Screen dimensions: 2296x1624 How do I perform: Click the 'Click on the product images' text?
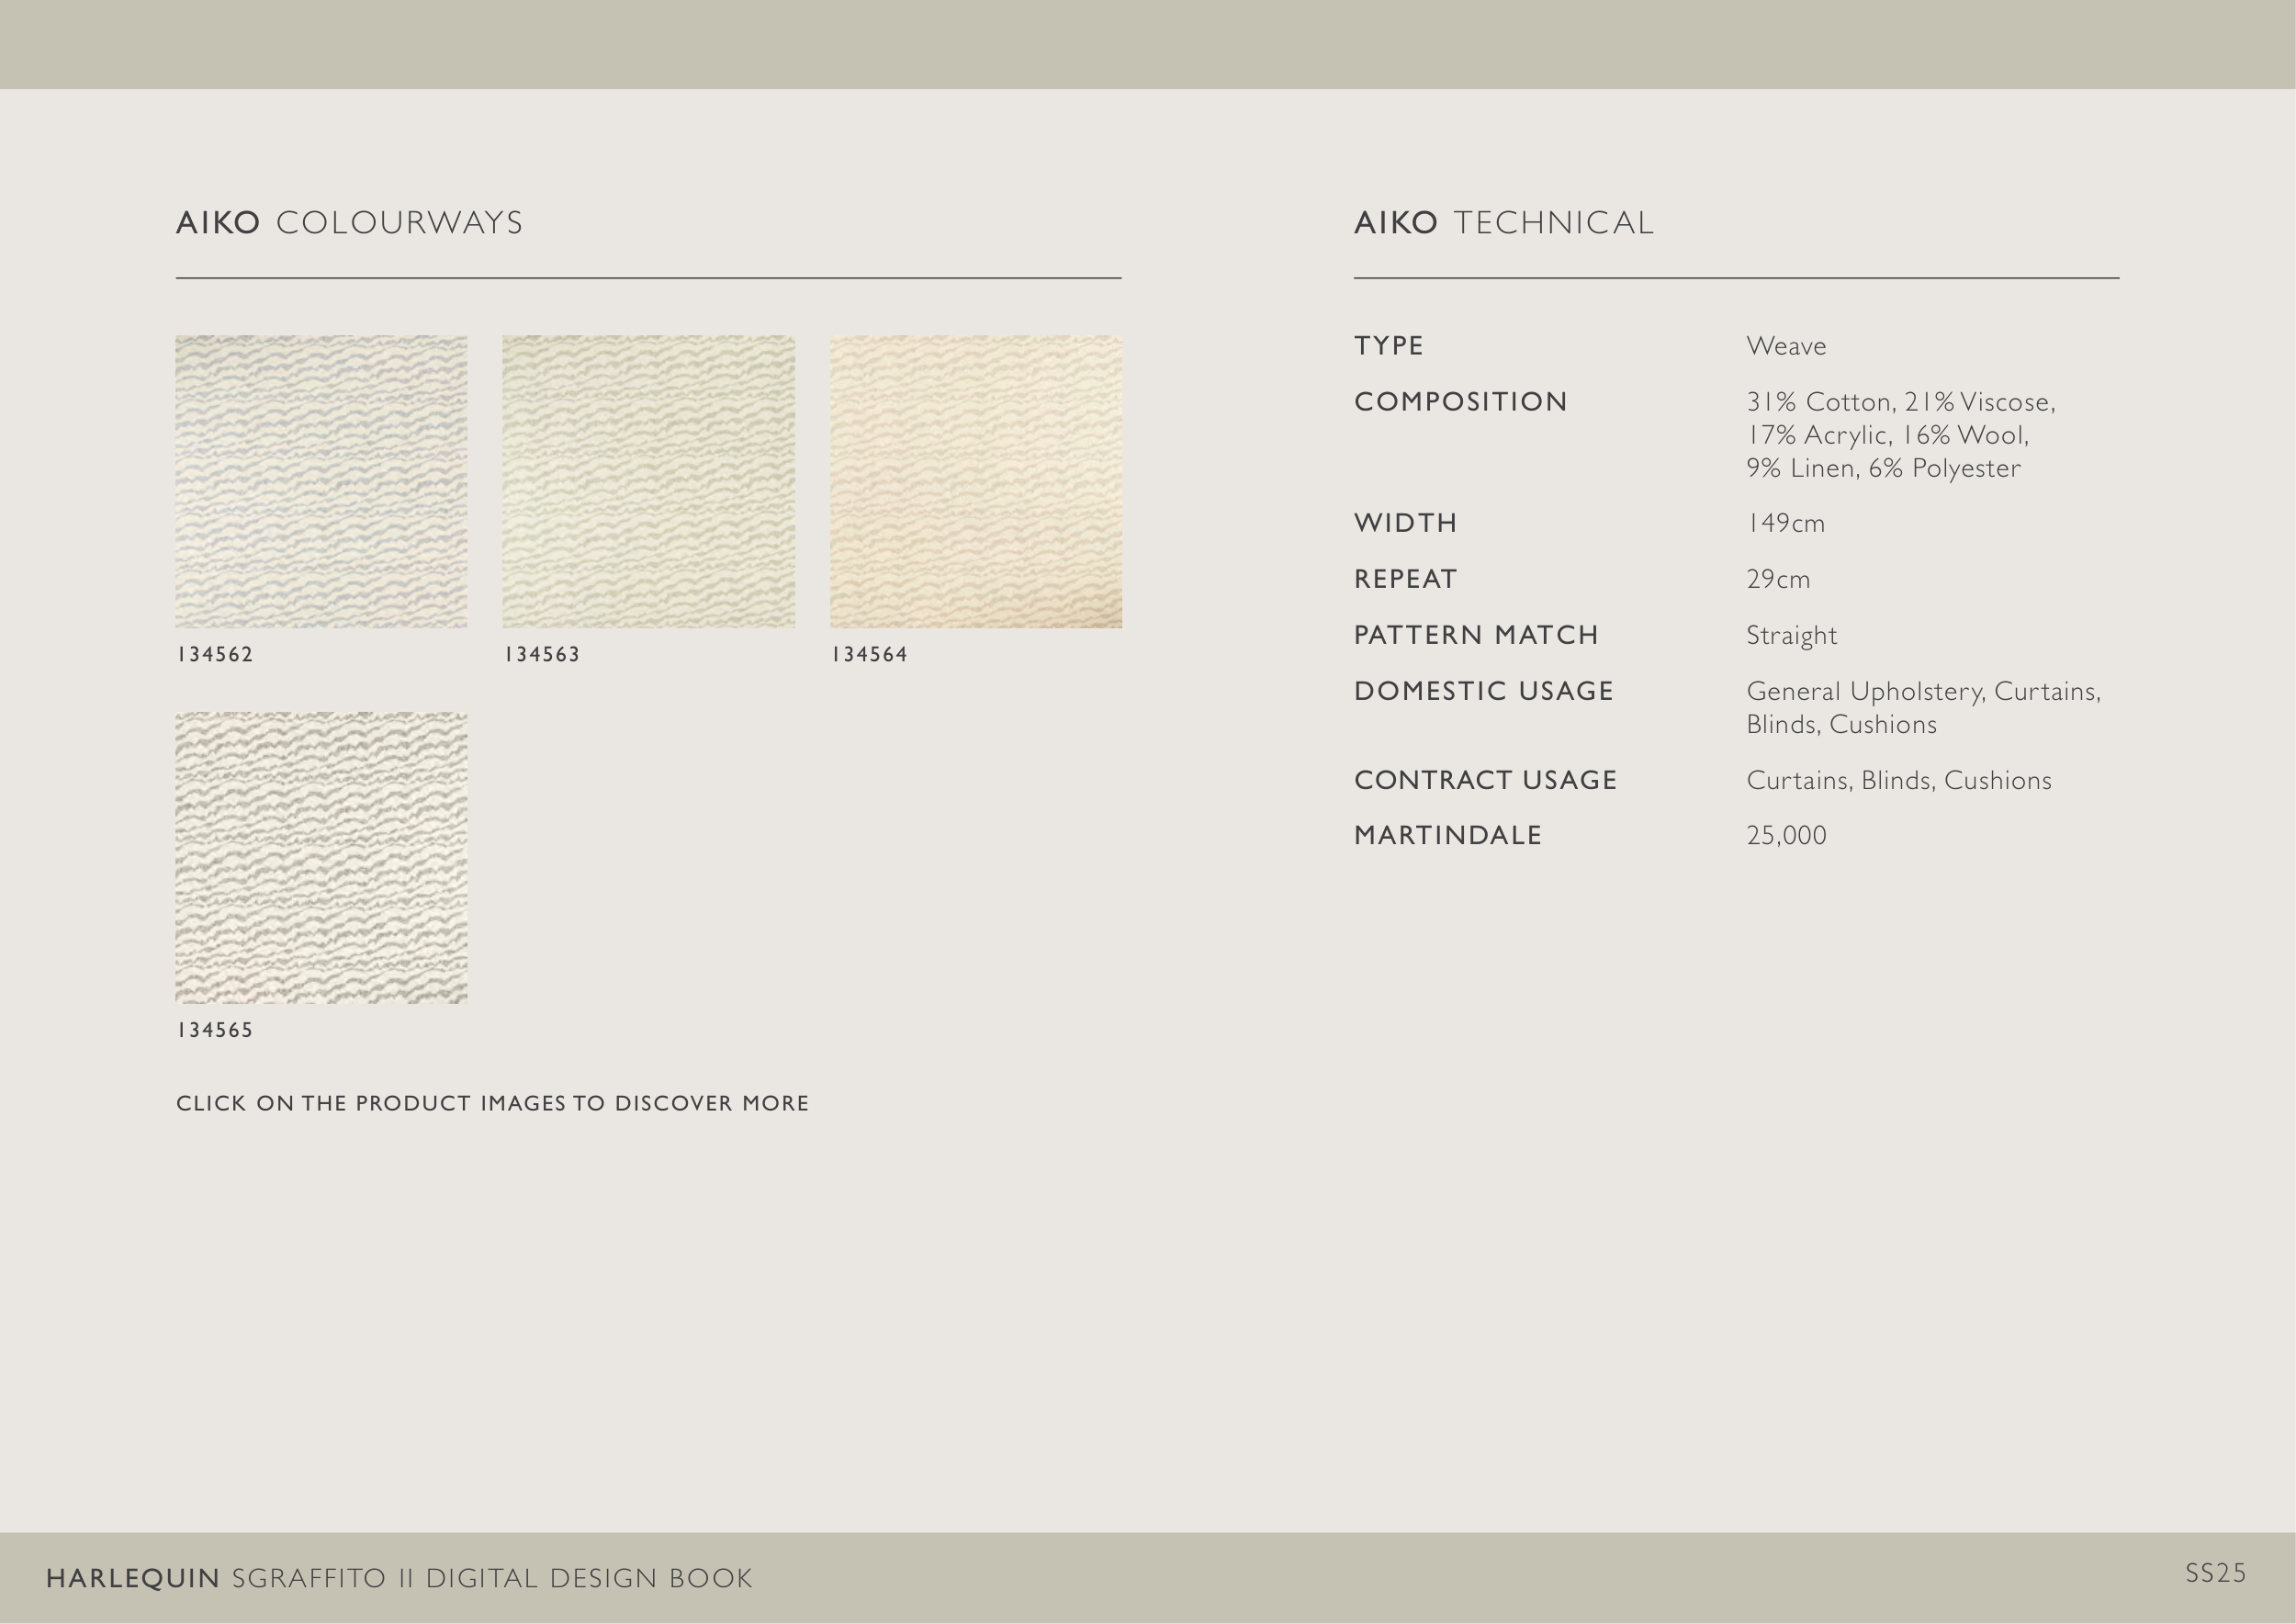coord(492,1103)
